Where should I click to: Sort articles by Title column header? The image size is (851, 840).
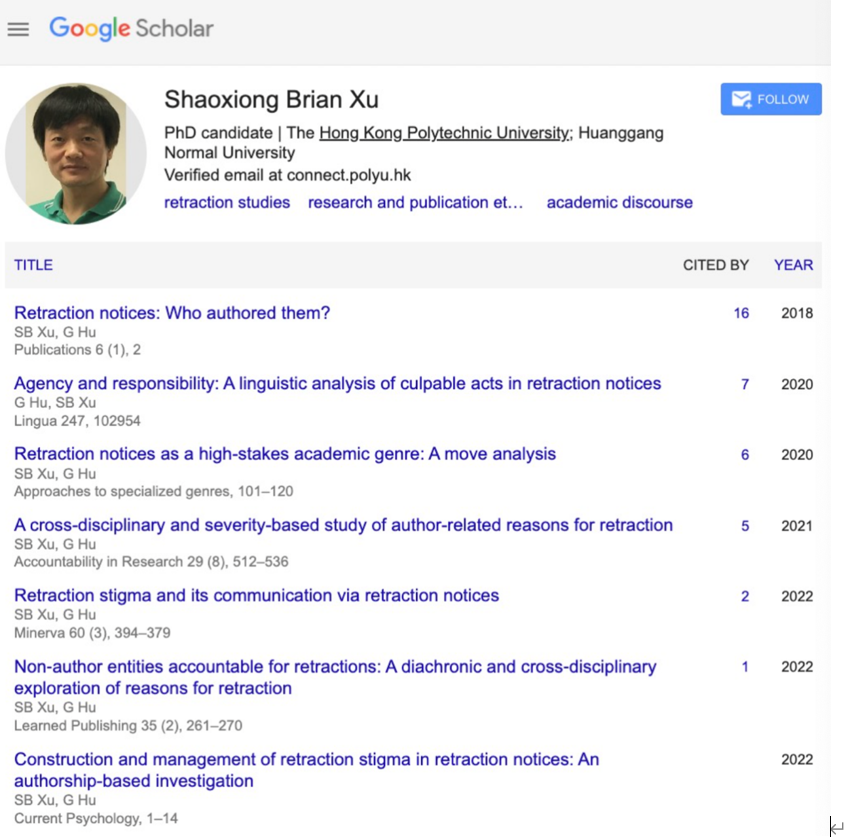point(33,265)
